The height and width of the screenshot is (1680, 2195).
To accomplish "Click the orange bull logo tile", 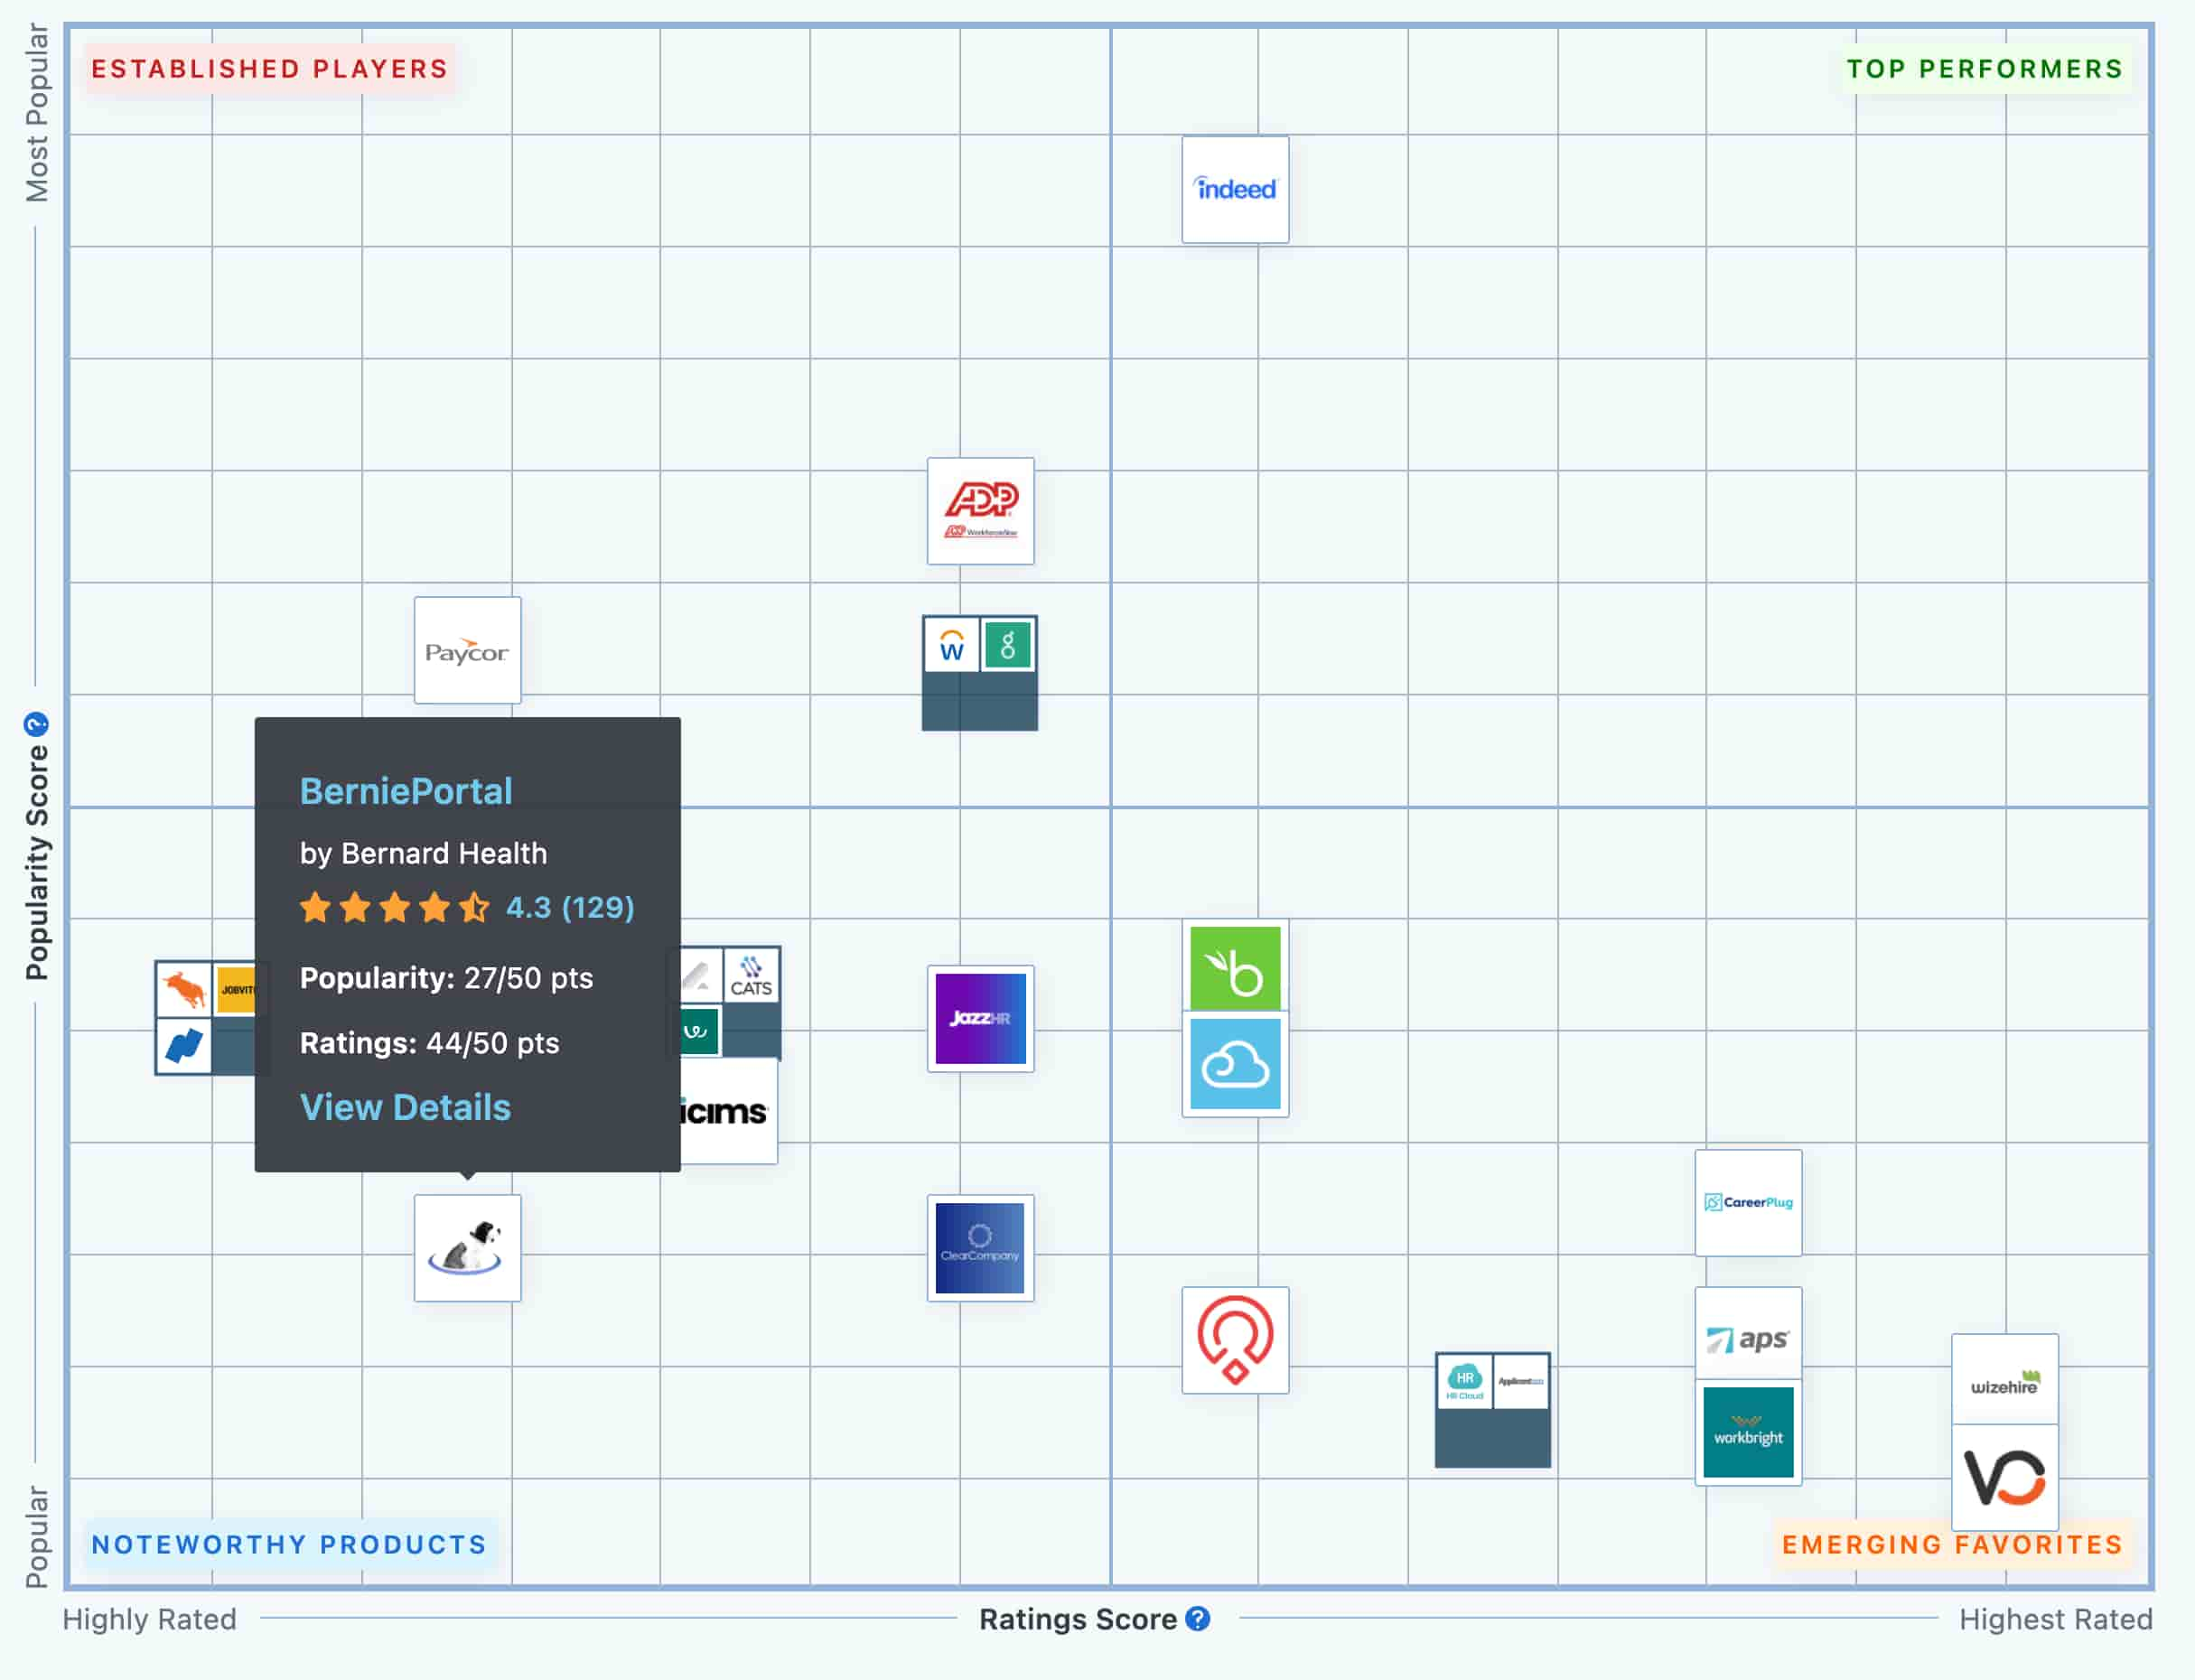I will click(184, 990).
